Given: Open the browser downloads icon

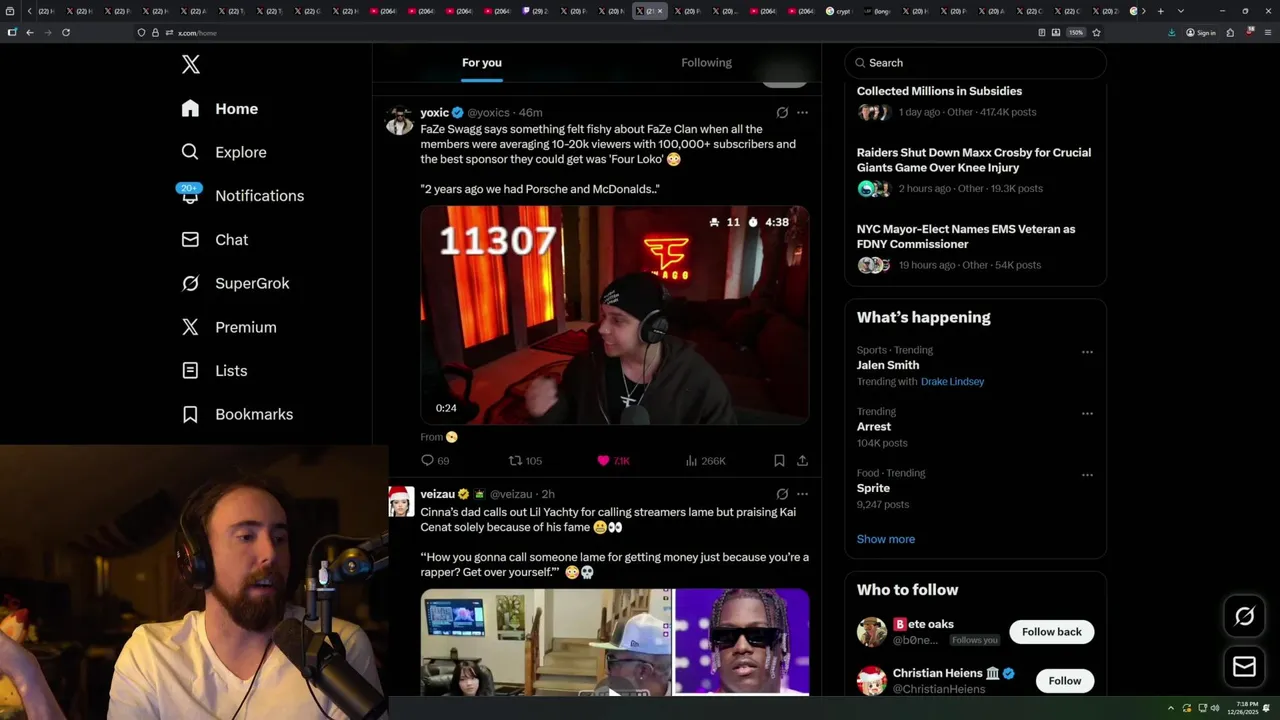Looking at the screenshot, I should pos(1171,33).
